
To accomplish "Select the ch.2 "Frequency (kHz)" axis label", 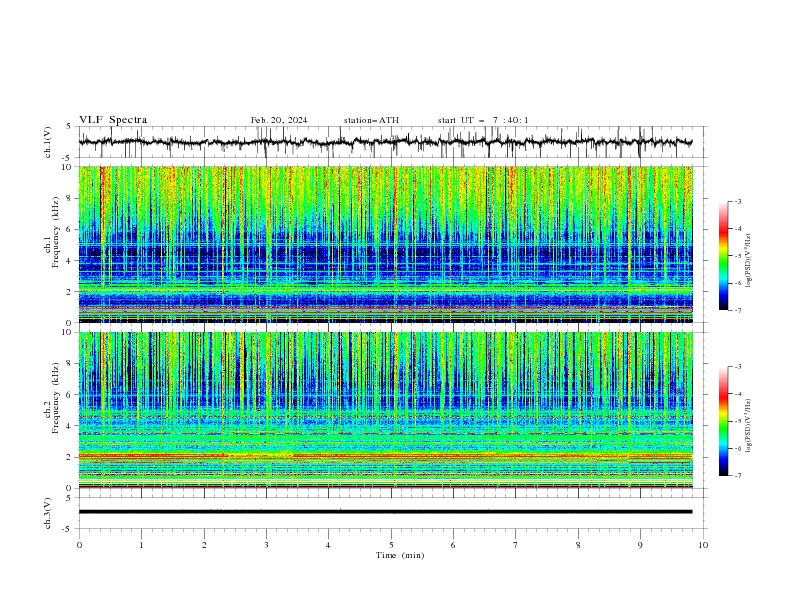I will [x=56, y=398].
